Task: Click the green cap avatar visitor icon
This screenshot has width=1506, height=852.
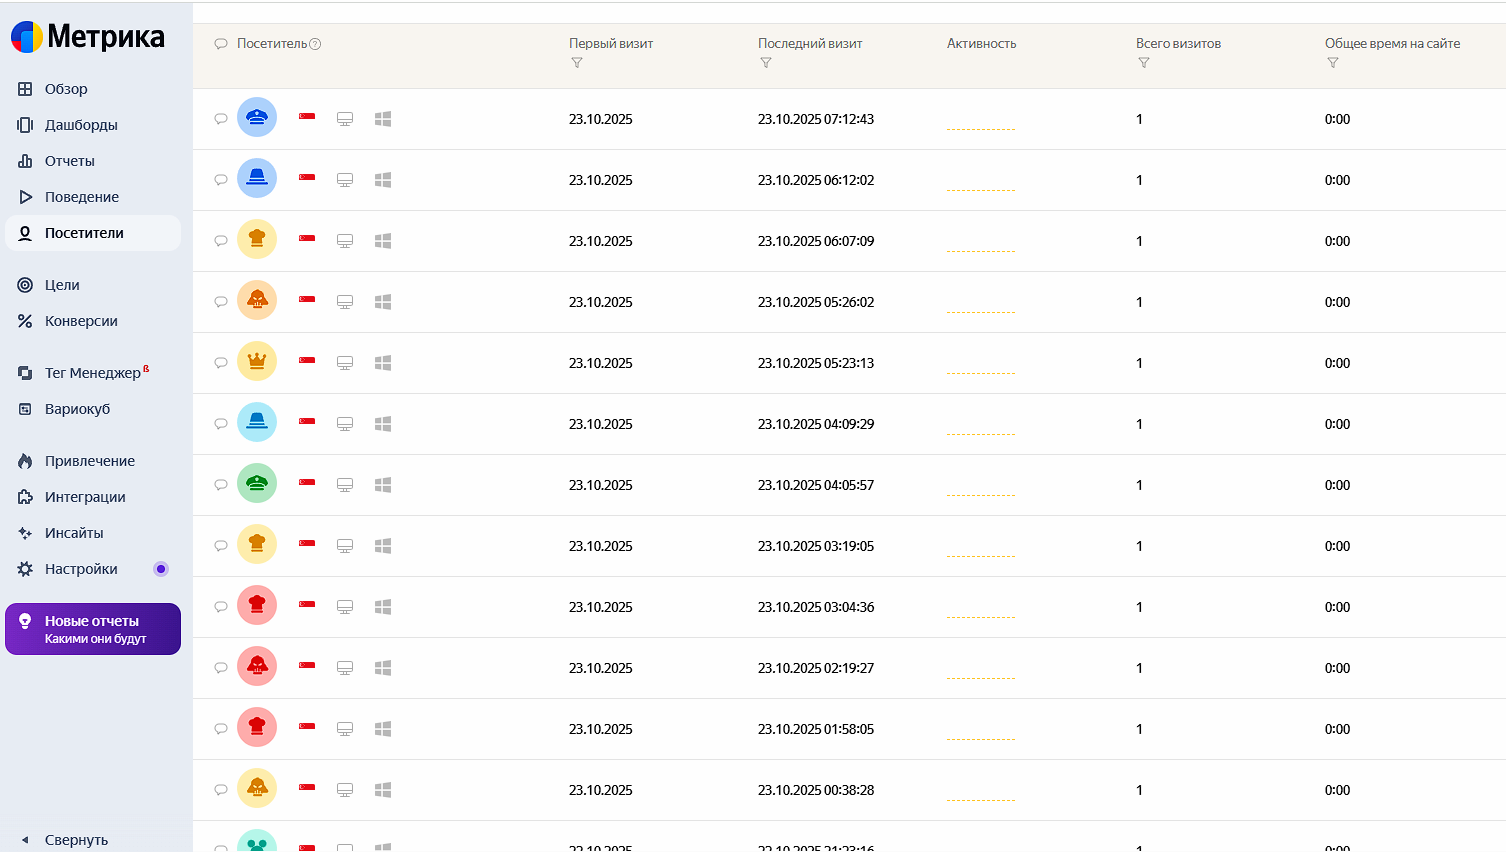Action: click(257, 484)
